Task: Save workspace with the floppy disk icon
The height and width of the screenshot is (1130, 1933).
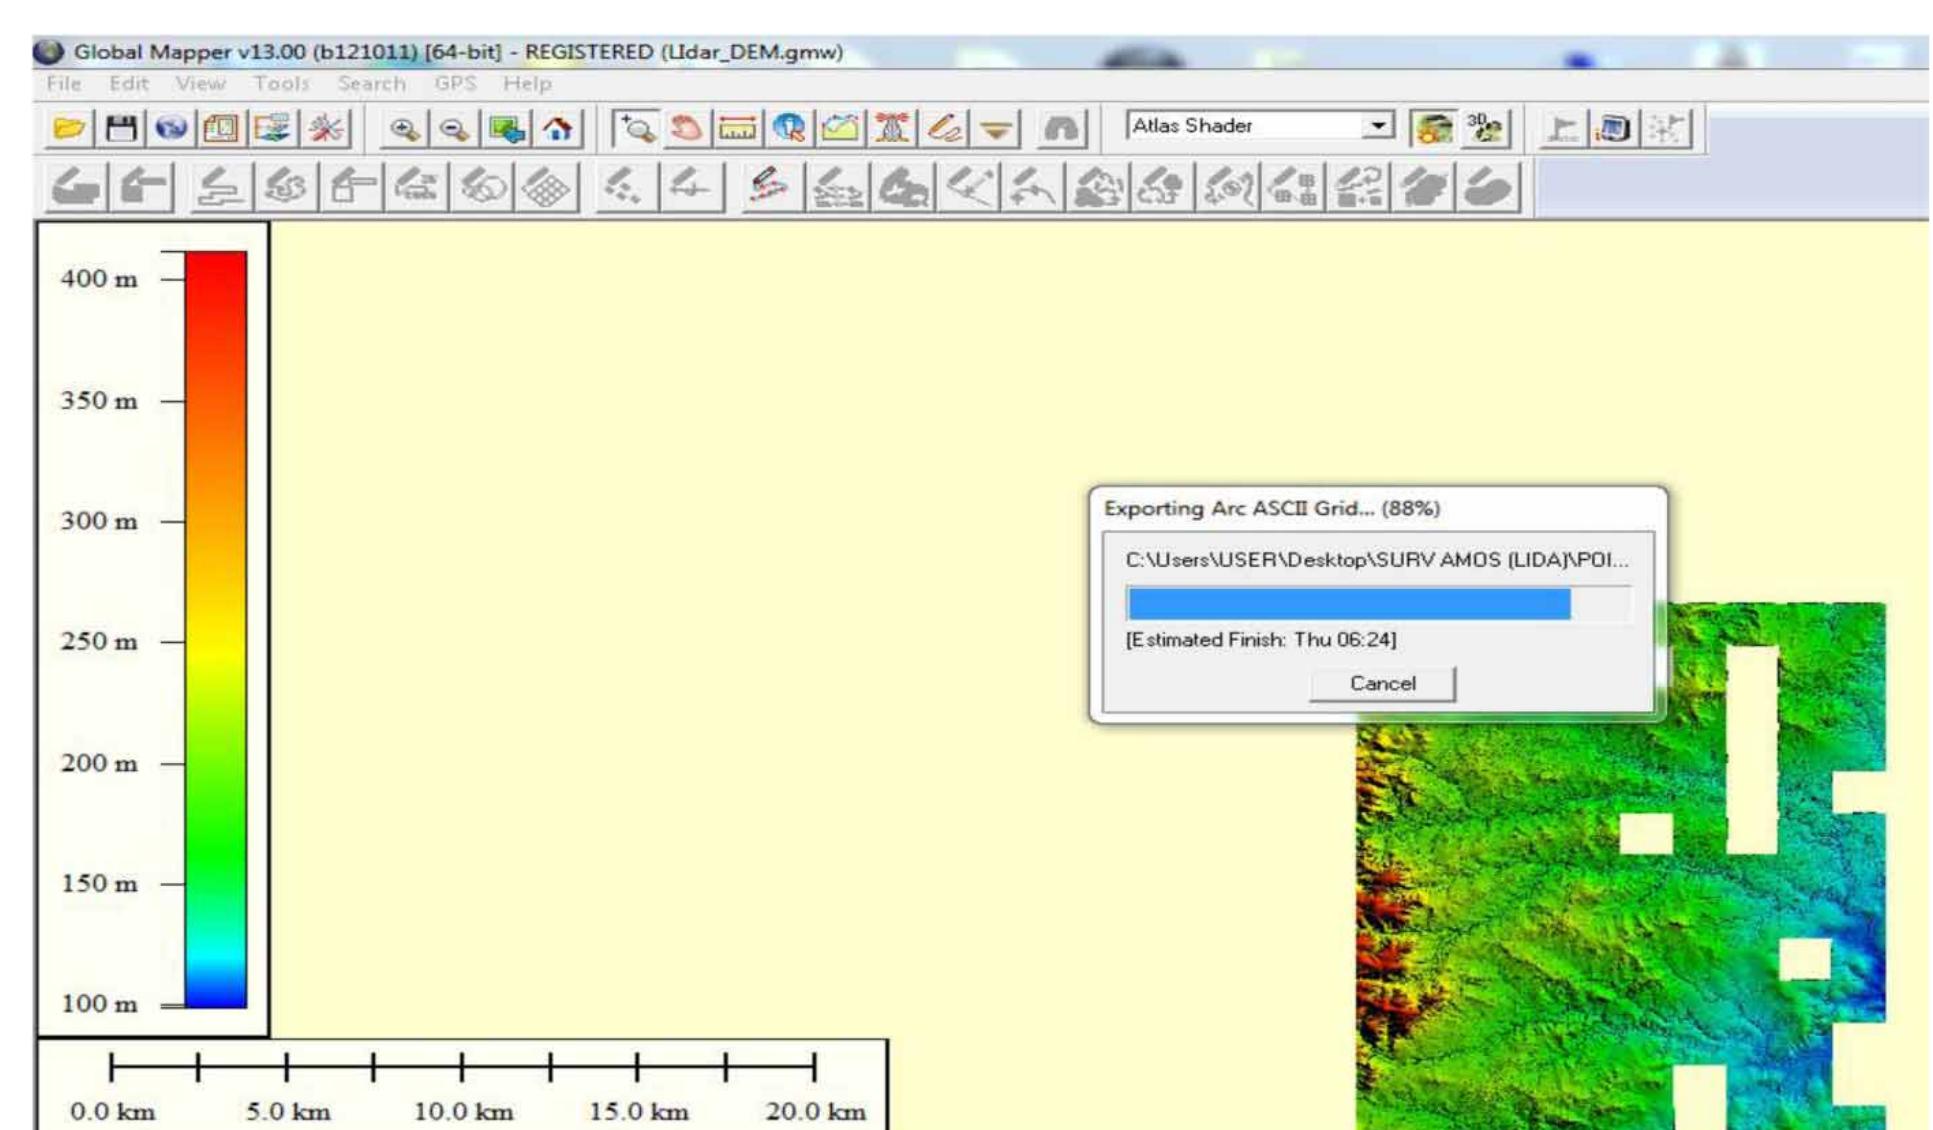Action: (x=122, y=129)
